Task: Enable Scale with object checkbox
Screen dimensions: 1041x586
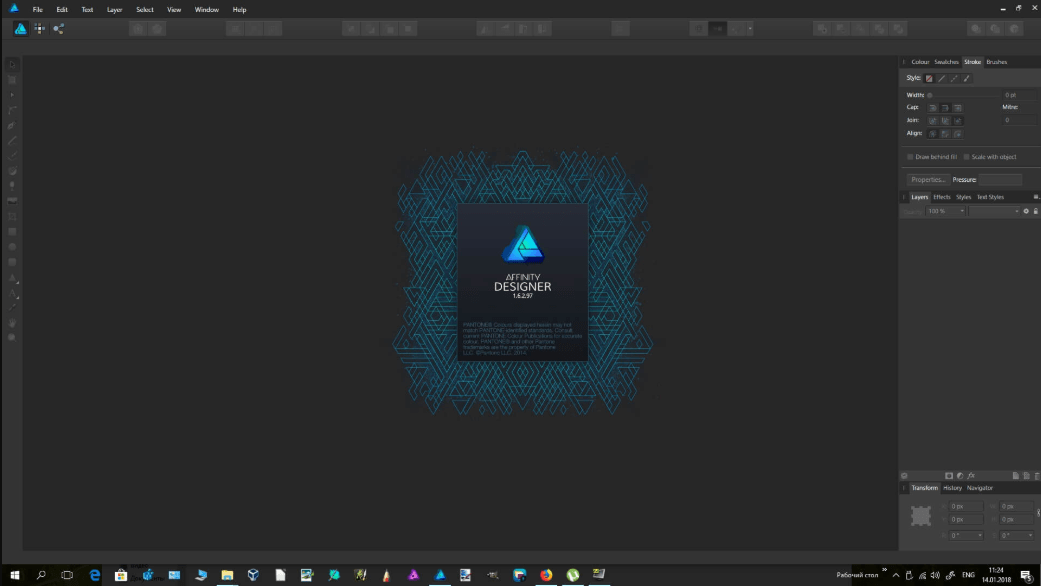Action: coord(967,157)
